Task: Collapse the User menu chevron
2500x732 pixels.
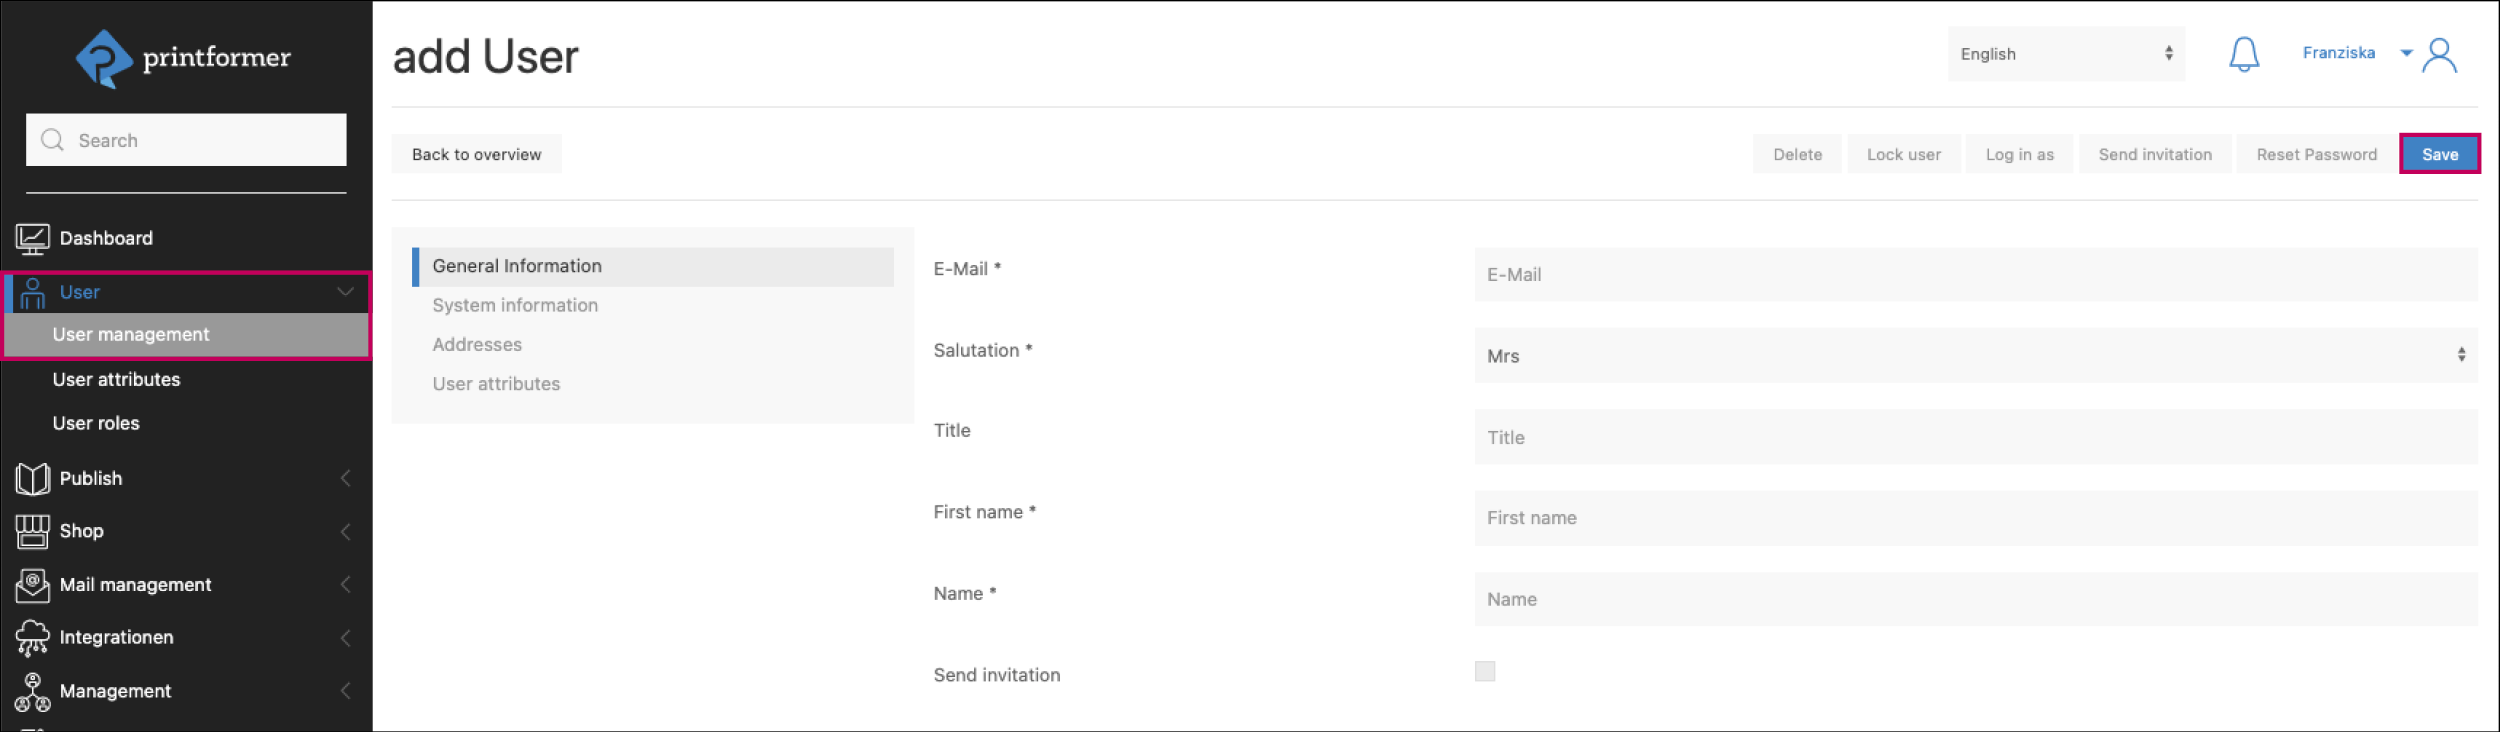Action: click(345, 292)
